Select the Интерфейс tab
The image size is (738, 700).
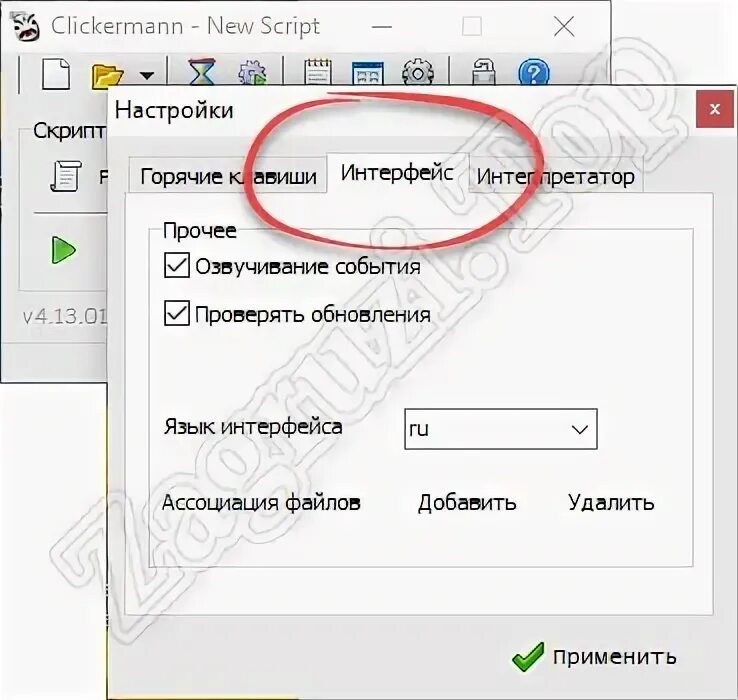[397, 173]
